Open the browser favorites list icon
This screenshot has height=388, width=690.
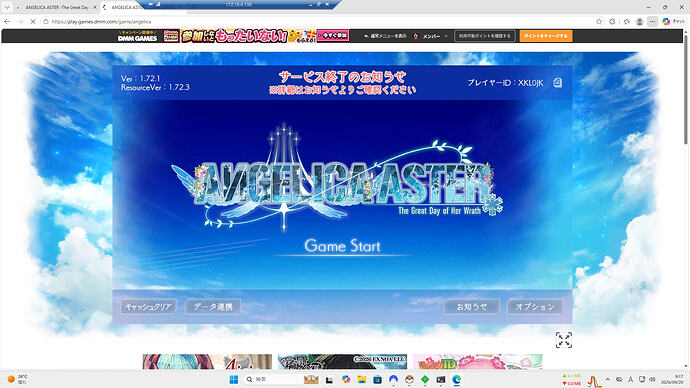(627, 21)
